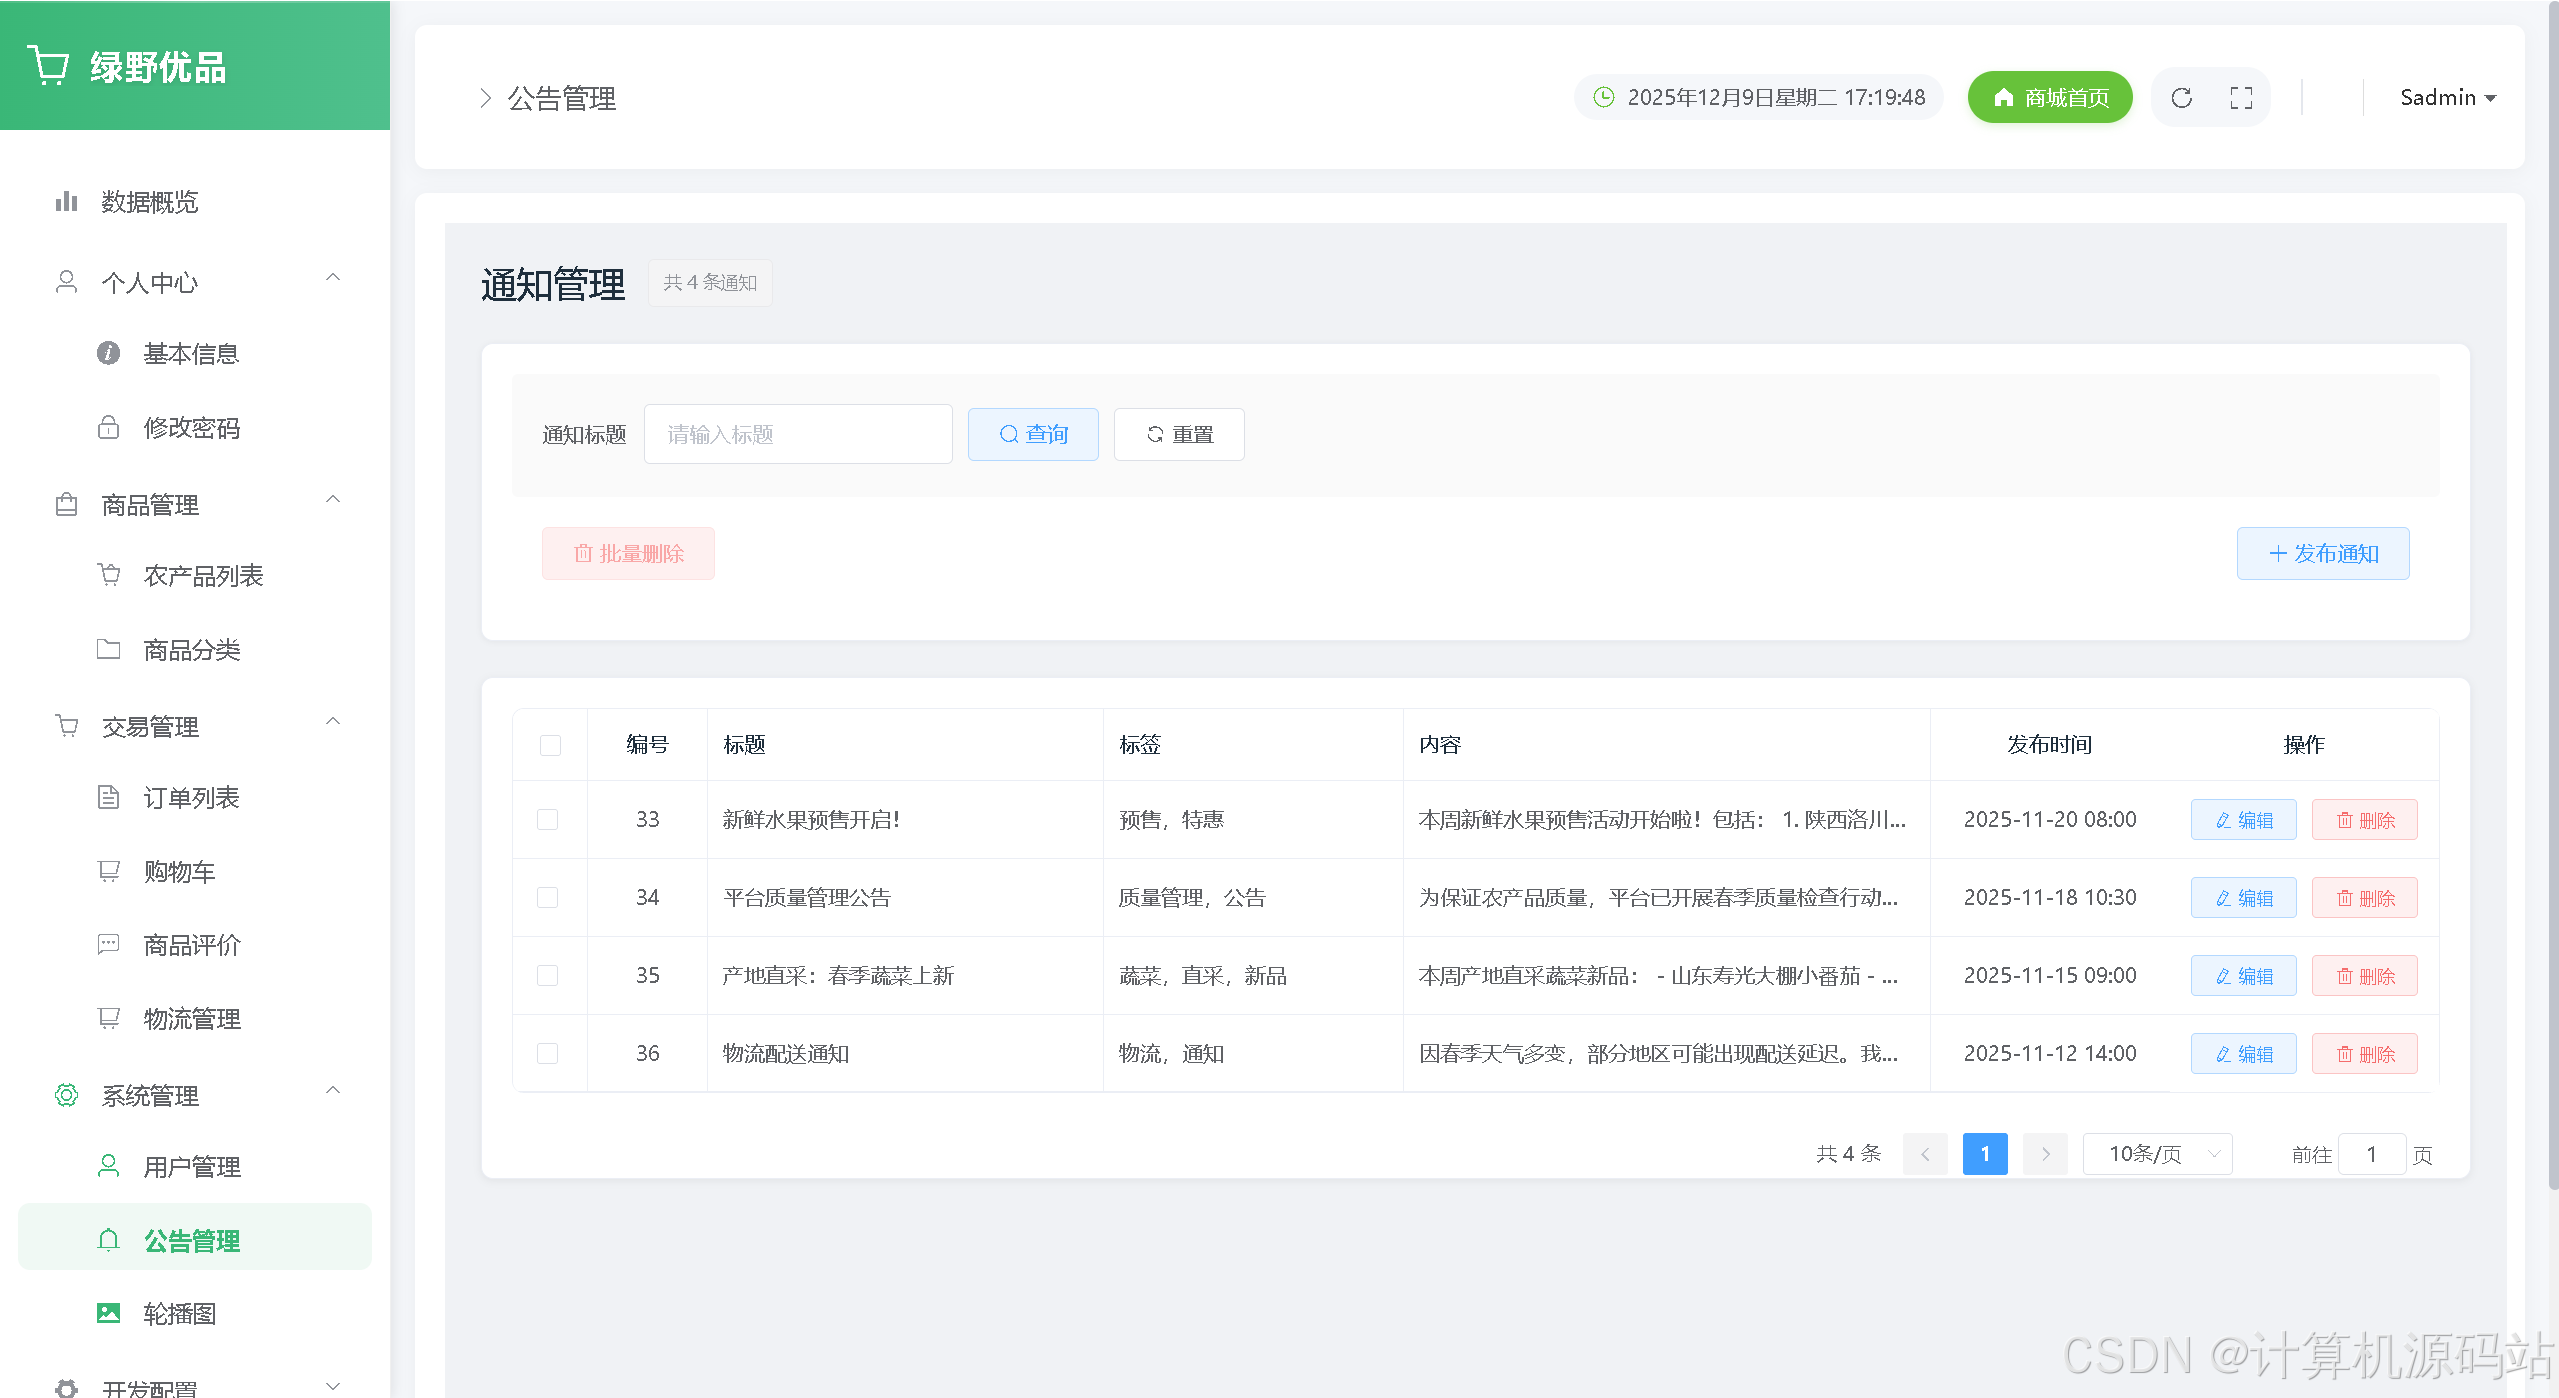Click the clock icon beside the date
This screenshot has height=1398, width=2559.
click(x=1603, y=97)
